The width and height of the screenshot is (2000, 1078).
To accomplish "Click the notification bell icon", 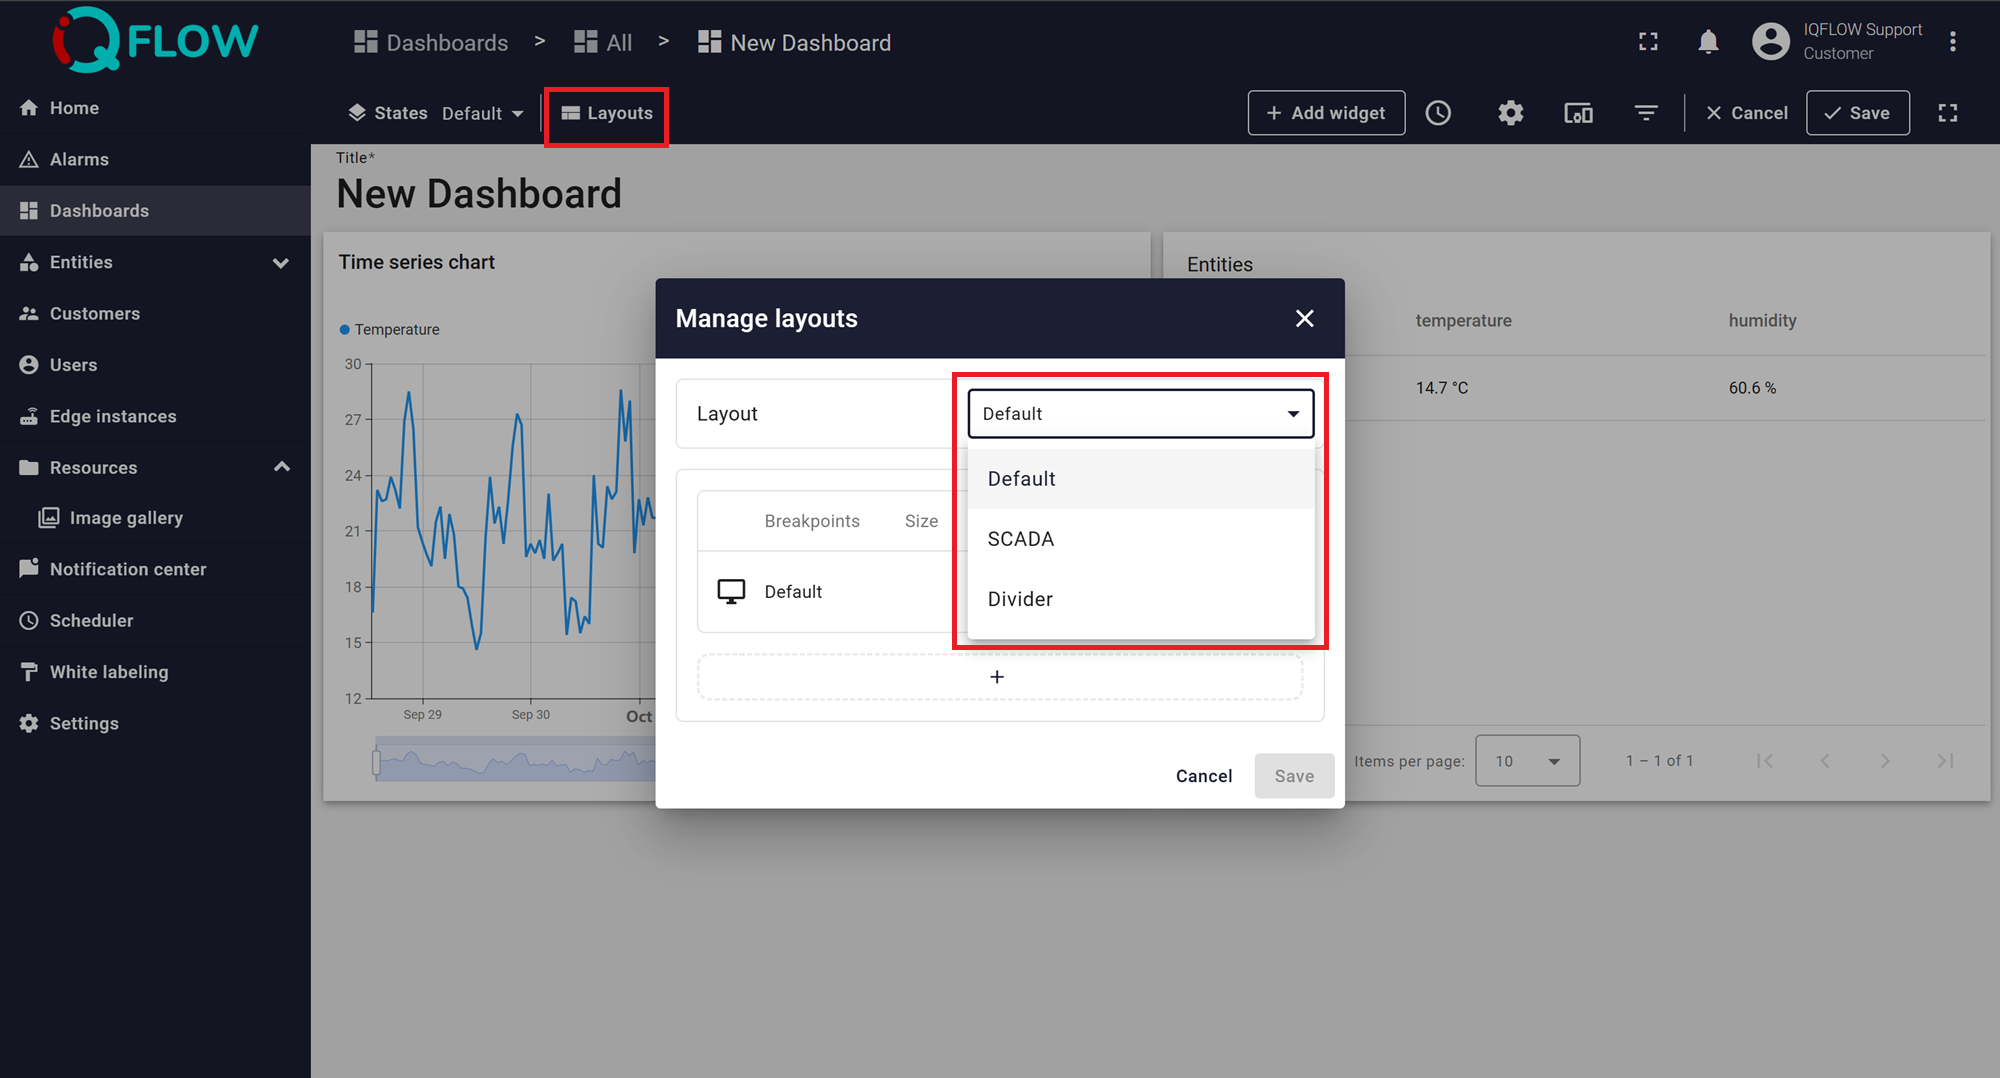I will [1708, 42].
